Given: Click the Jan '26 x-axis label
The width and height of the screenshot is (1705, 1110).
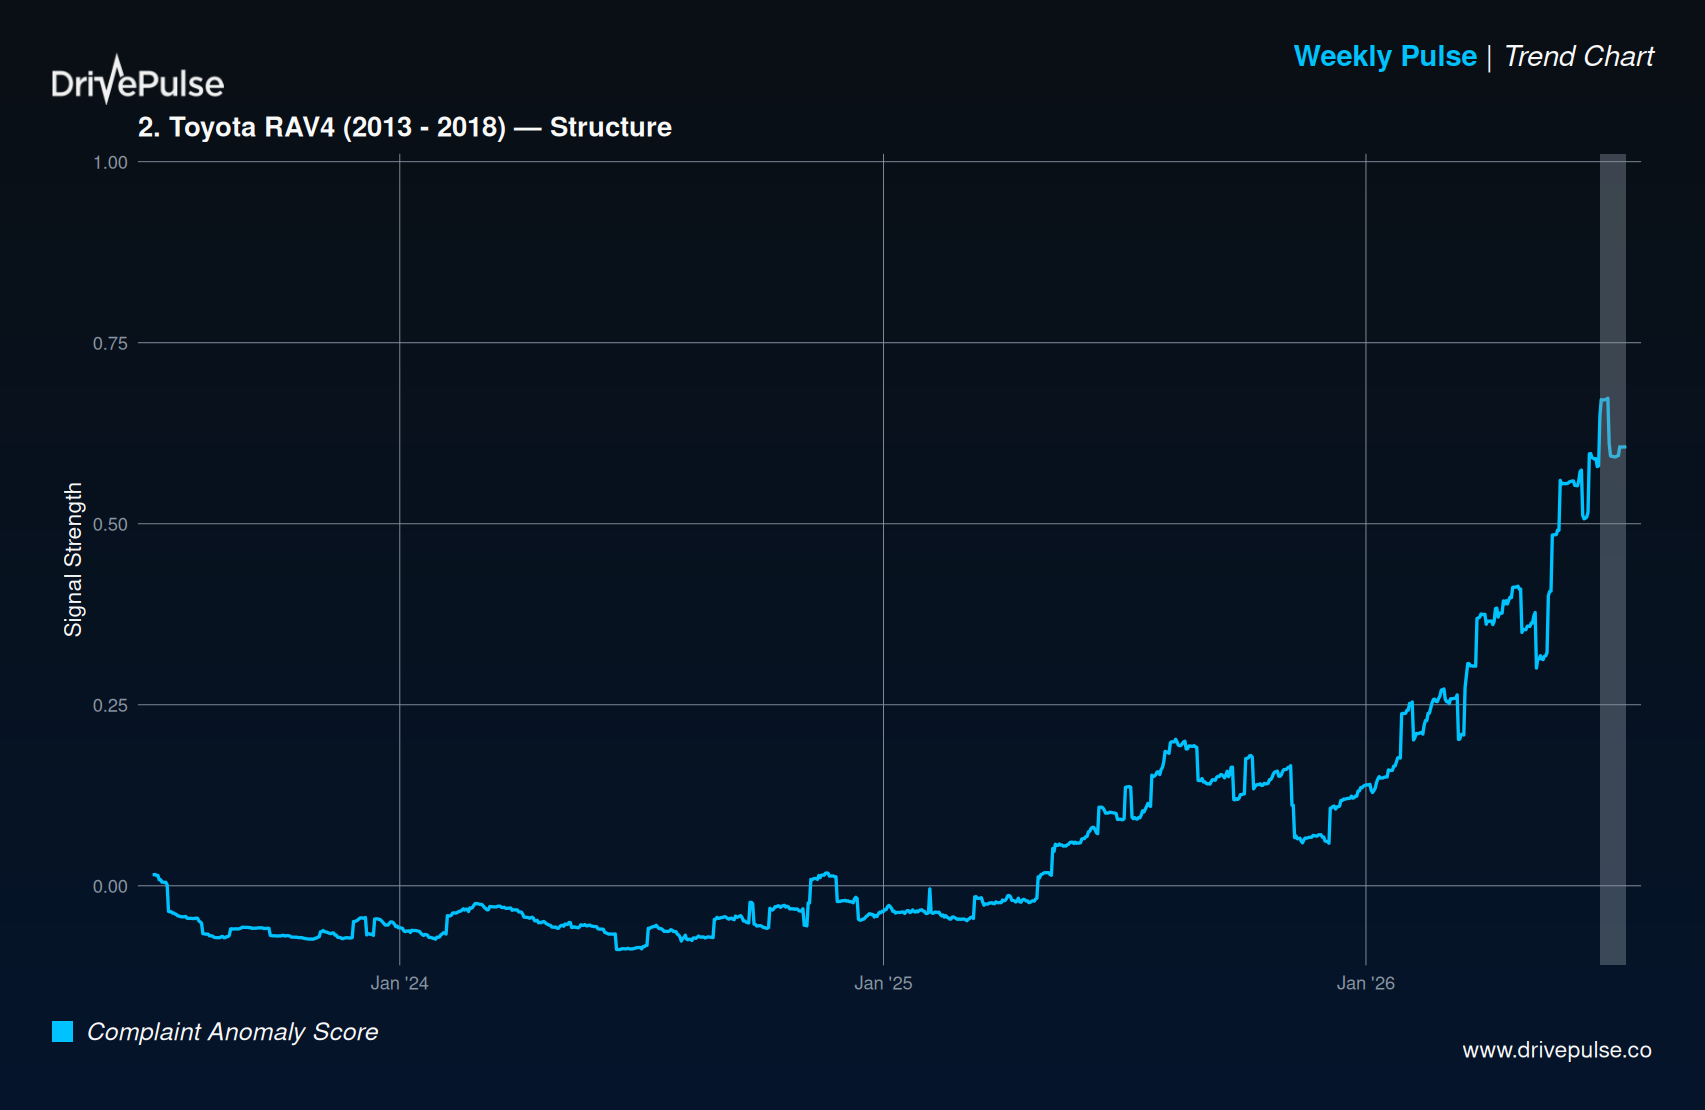Looking at the screenshot, I should pos(1366,983).
